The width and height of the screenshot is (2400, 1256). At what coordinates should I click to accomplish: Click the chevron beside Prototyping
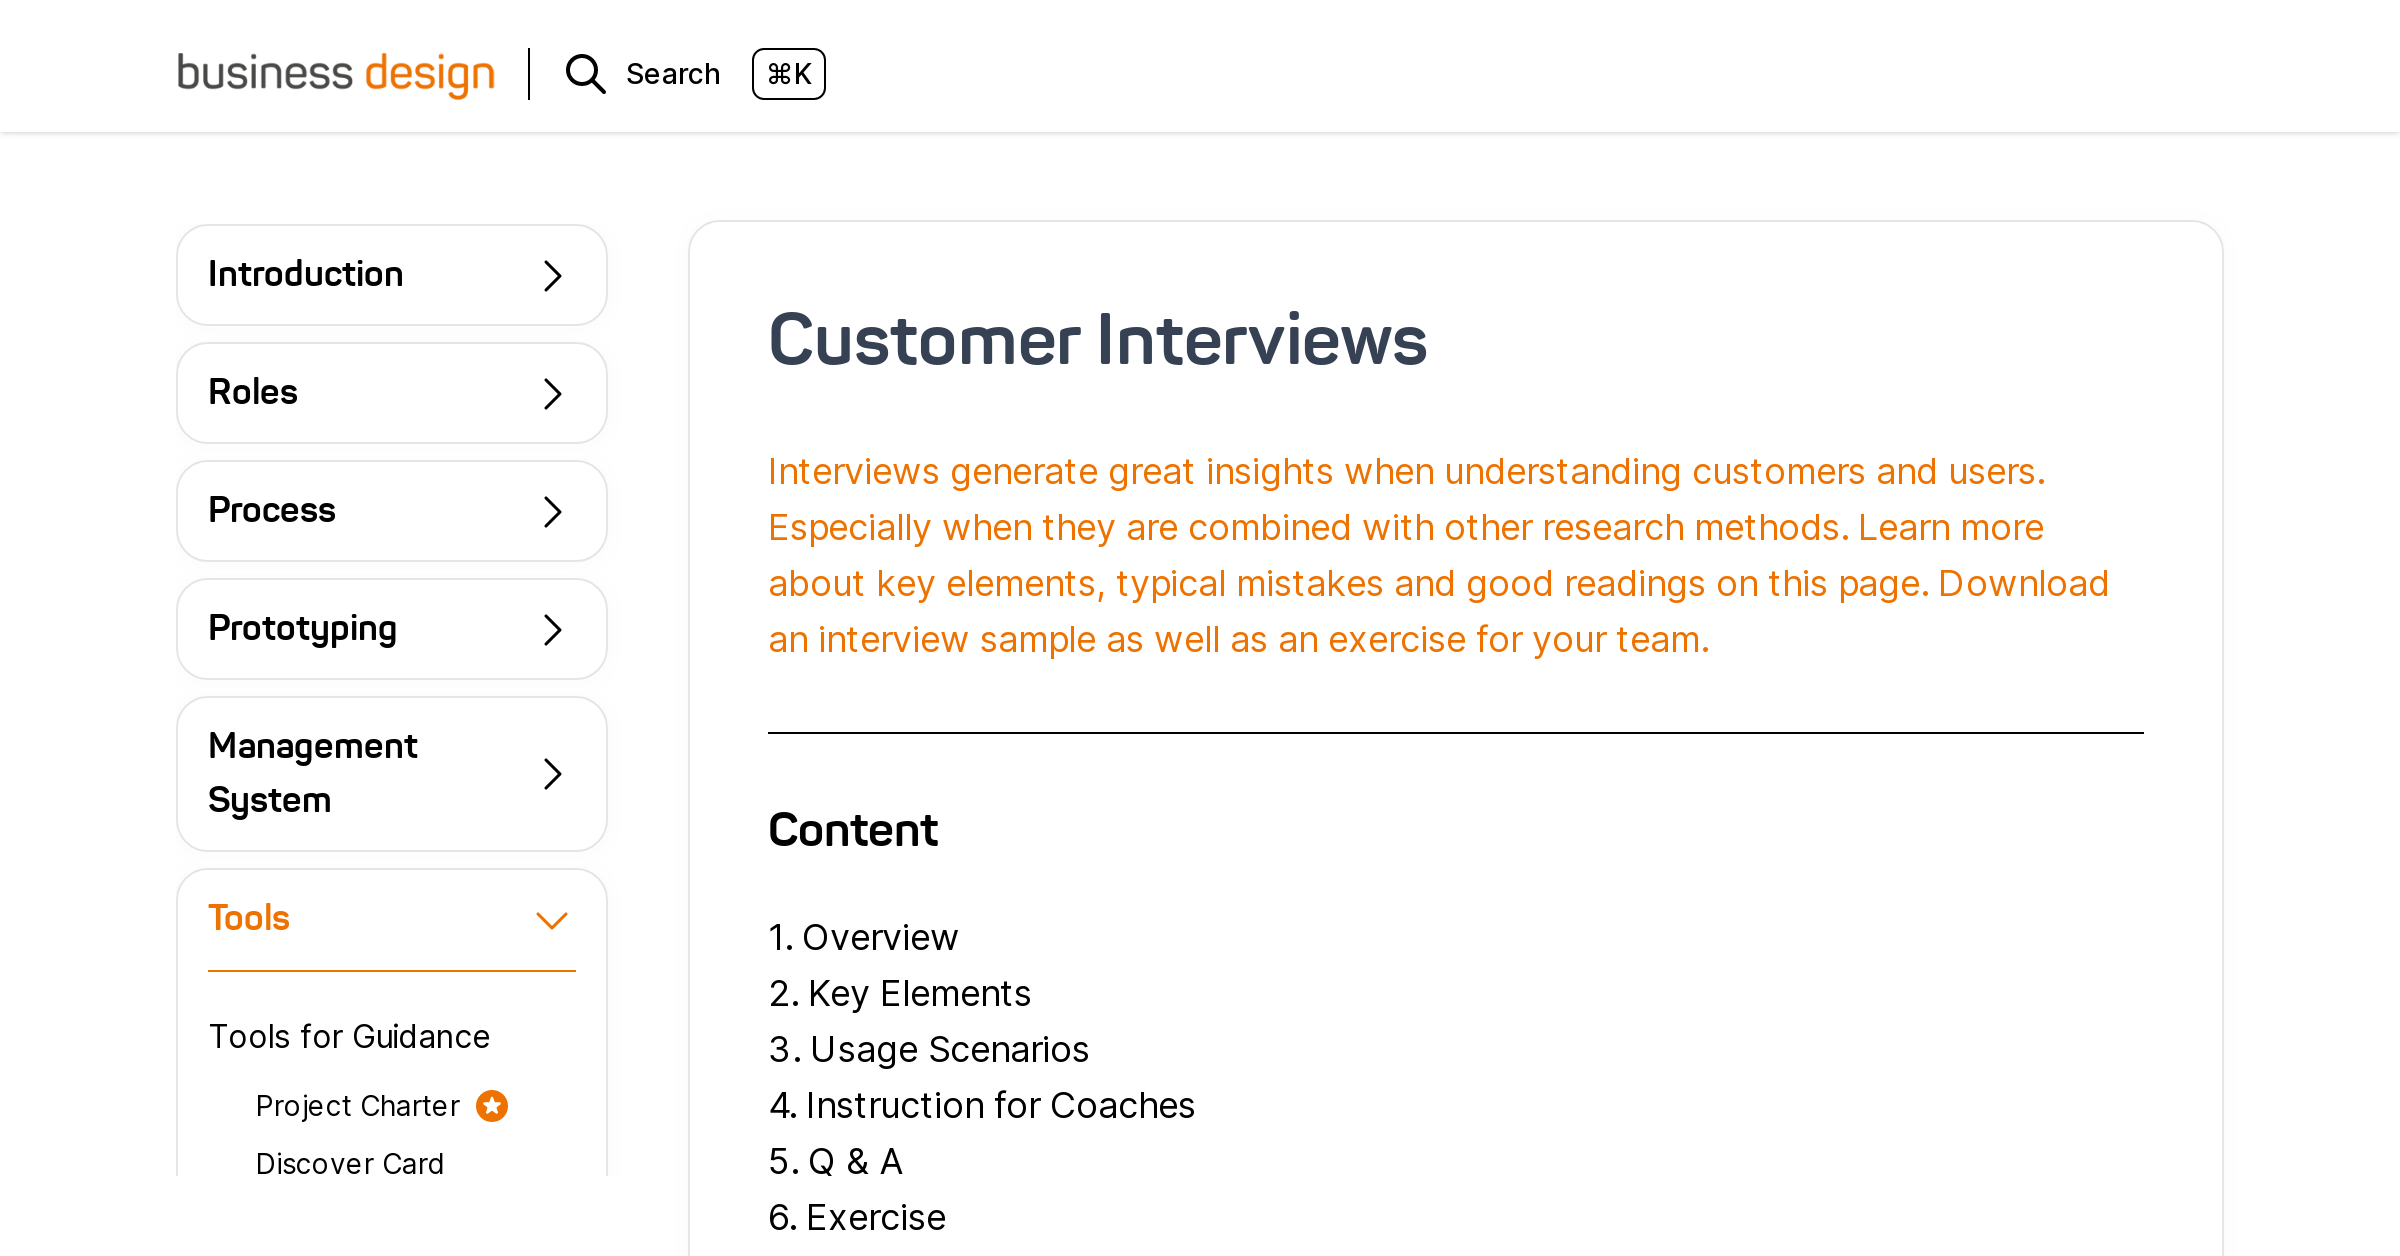pyautogui.click(x=552, y=629)
